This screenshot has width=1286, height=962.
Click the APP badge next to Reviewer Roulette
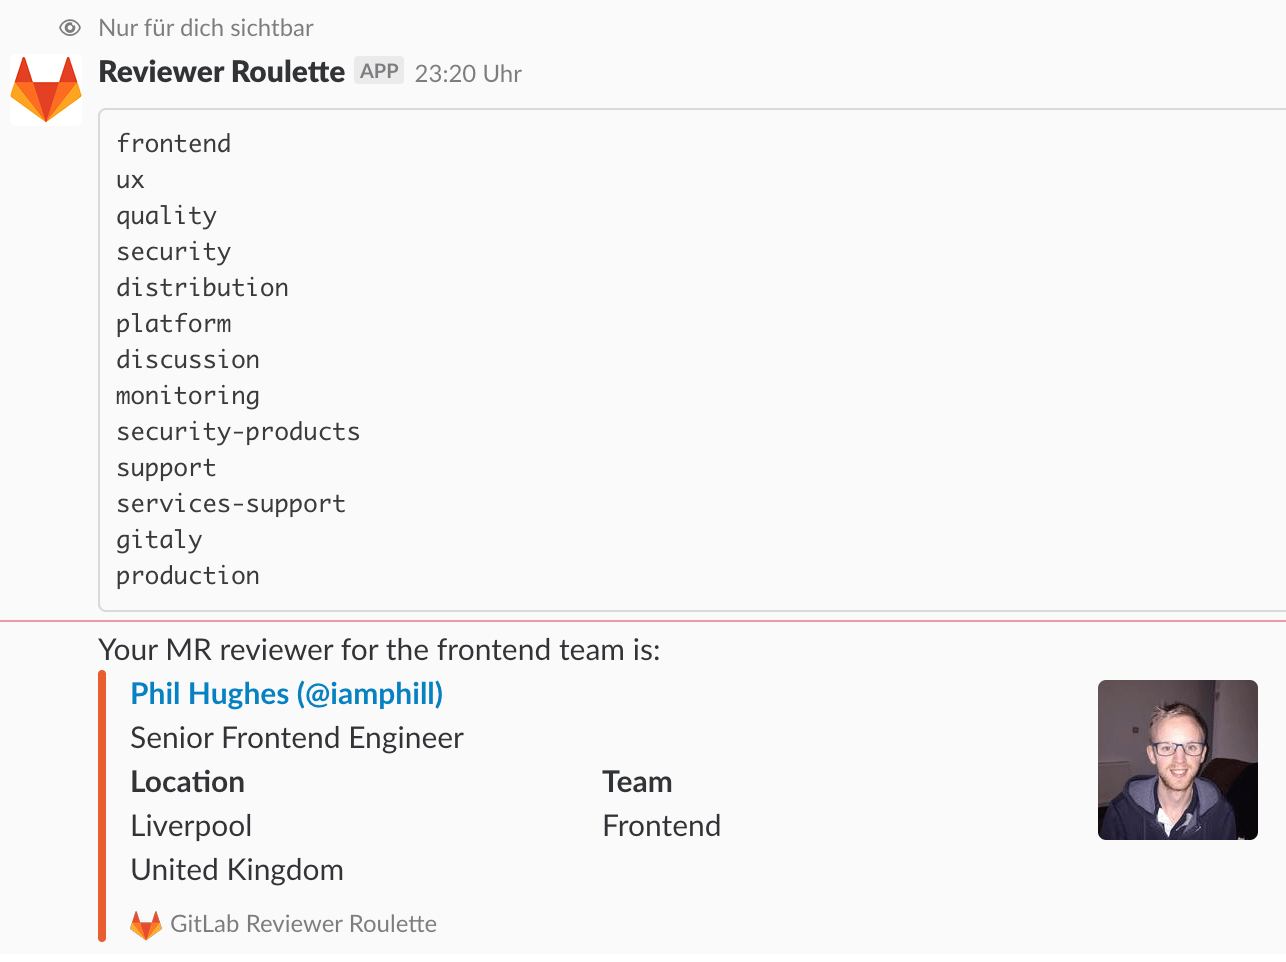[378, 70]
